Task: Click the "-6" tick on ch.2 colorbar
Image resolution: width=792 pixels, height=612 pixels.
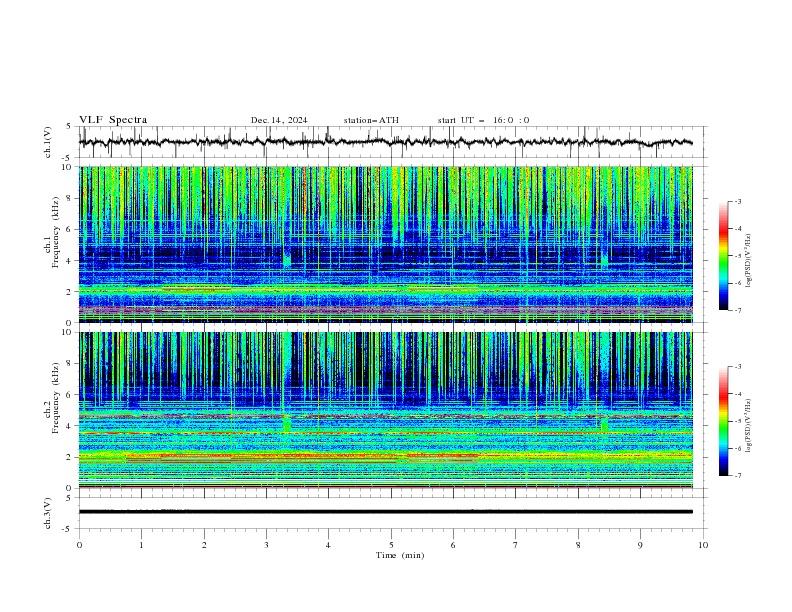Action: pos(737,448)
